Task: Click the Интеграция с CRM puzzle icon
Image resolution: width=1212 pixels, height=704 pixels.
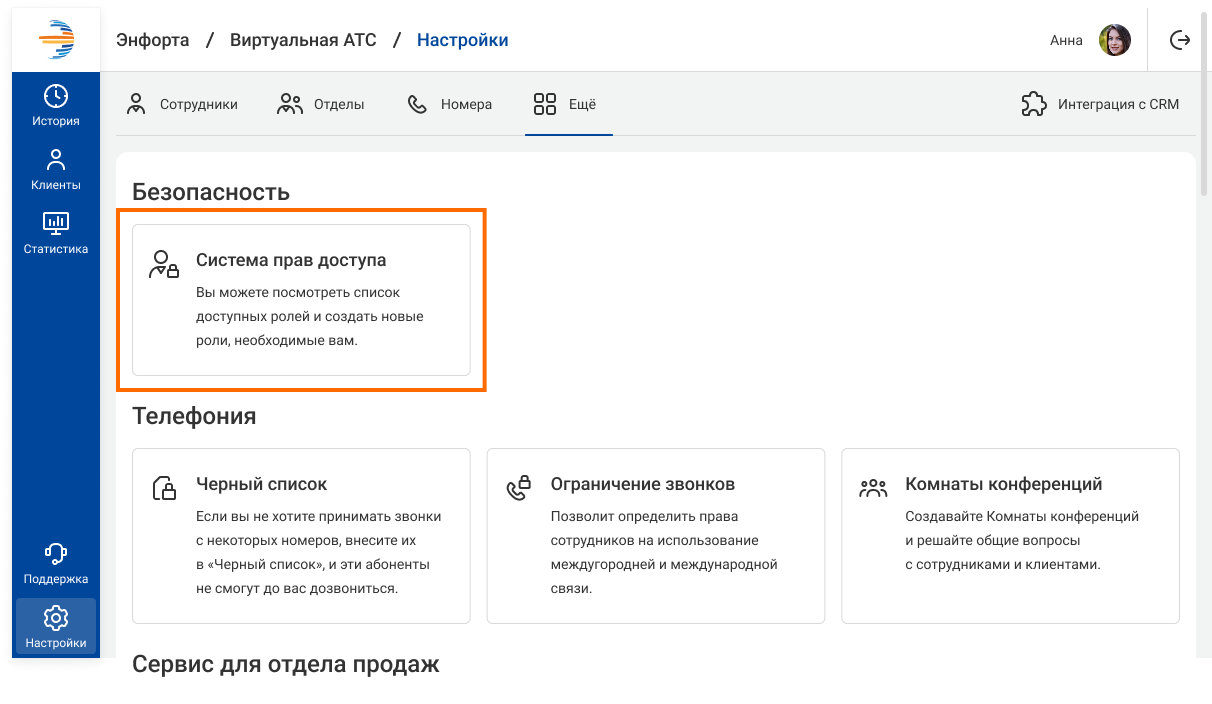Action: click(x=1033, y=104)
